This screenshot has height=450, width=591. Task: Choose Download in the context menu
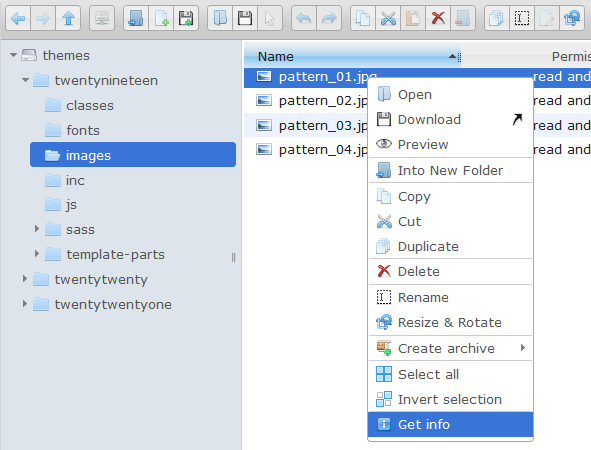450,119
